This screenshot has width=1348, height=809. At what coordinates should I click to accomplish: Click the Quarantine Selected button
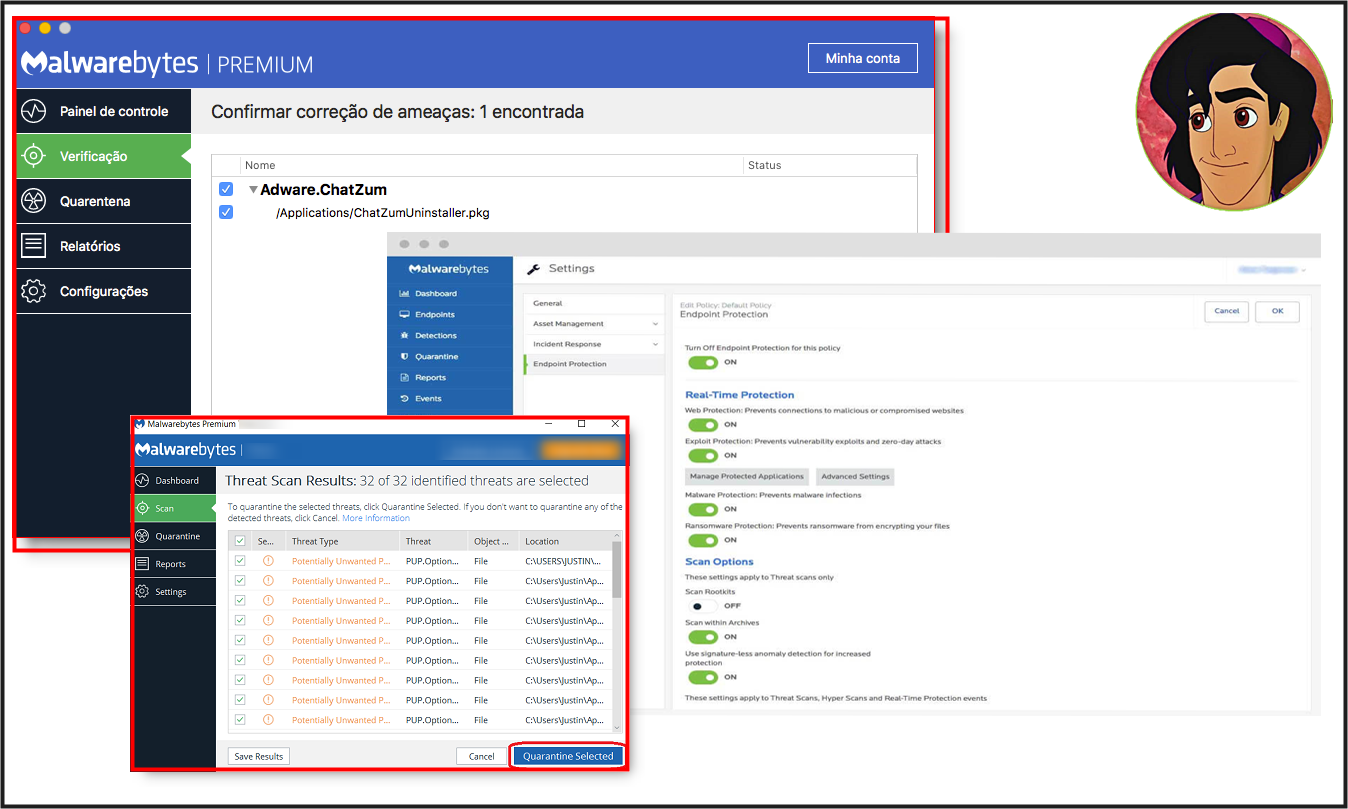point(568,756)
